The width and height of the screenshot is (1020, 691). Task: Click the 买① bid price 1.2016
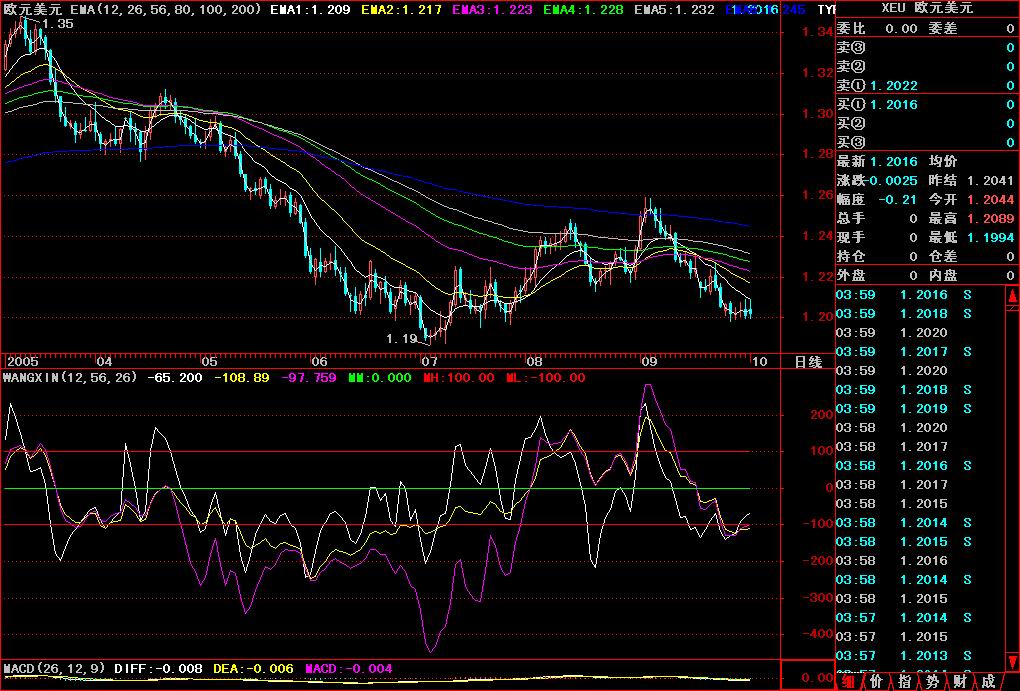[x=894, y=105]
